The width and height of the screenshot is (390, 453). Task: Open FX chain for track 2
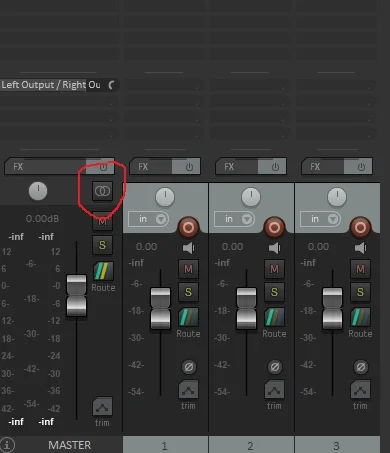click(237, 166)
